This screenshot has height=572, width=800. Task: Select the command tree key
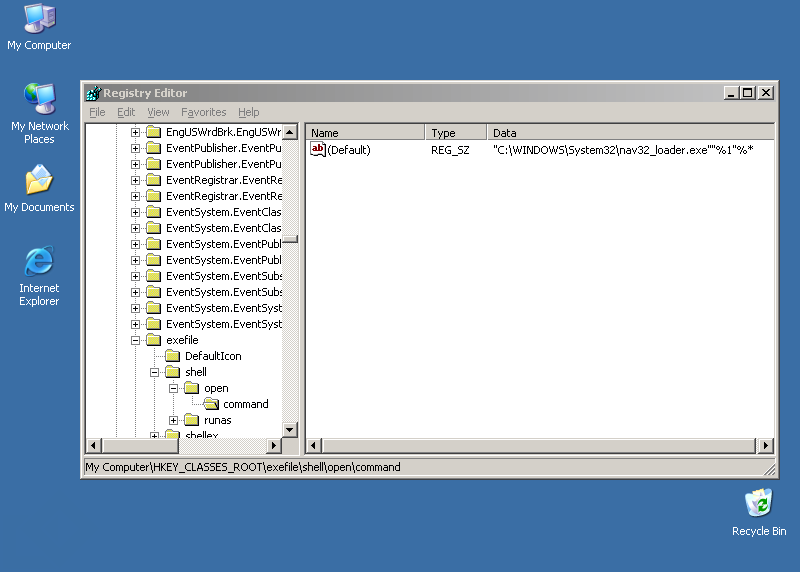tap(245, 404)
